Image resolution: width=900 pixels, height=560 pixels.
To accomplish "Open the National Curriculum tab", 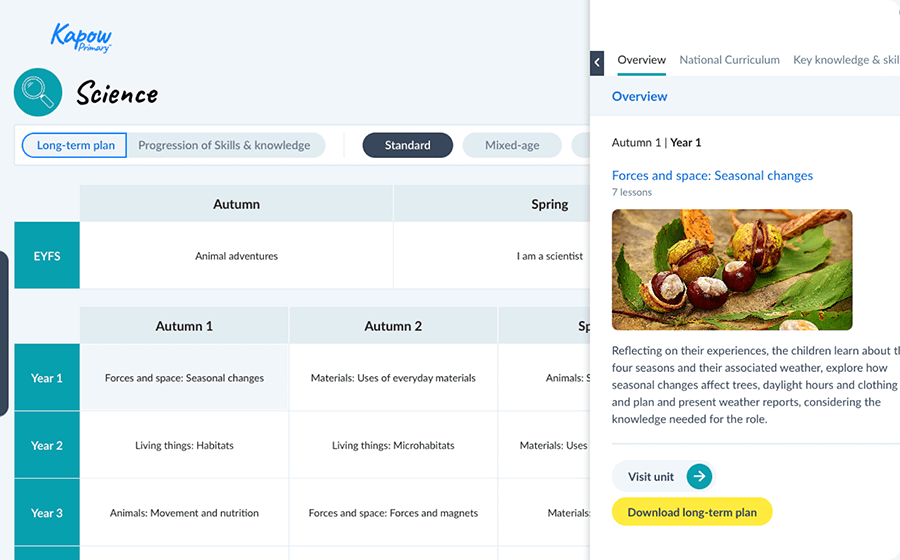I will click(729, 60).
